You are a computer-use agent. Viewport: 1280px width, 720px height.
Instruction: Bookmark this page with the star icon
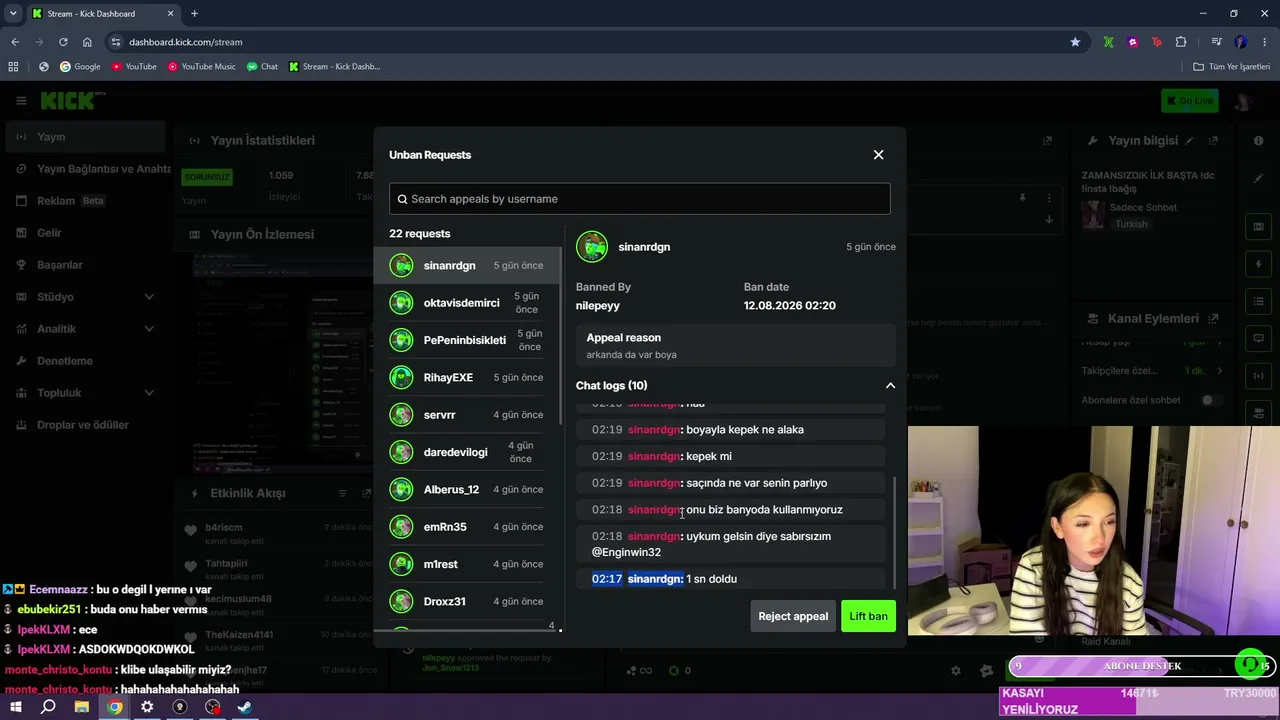click(1075, 42)
